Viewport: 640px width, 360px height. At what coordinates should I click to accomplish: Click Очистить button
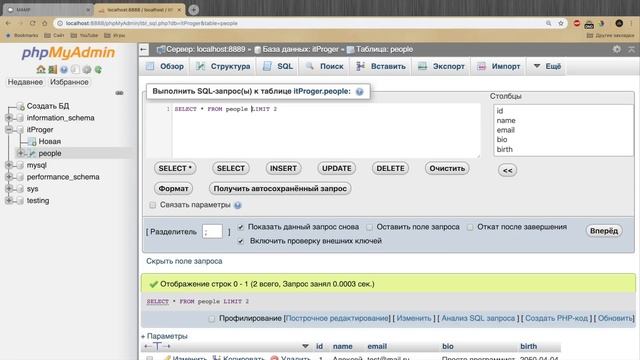tap(447, 168)
